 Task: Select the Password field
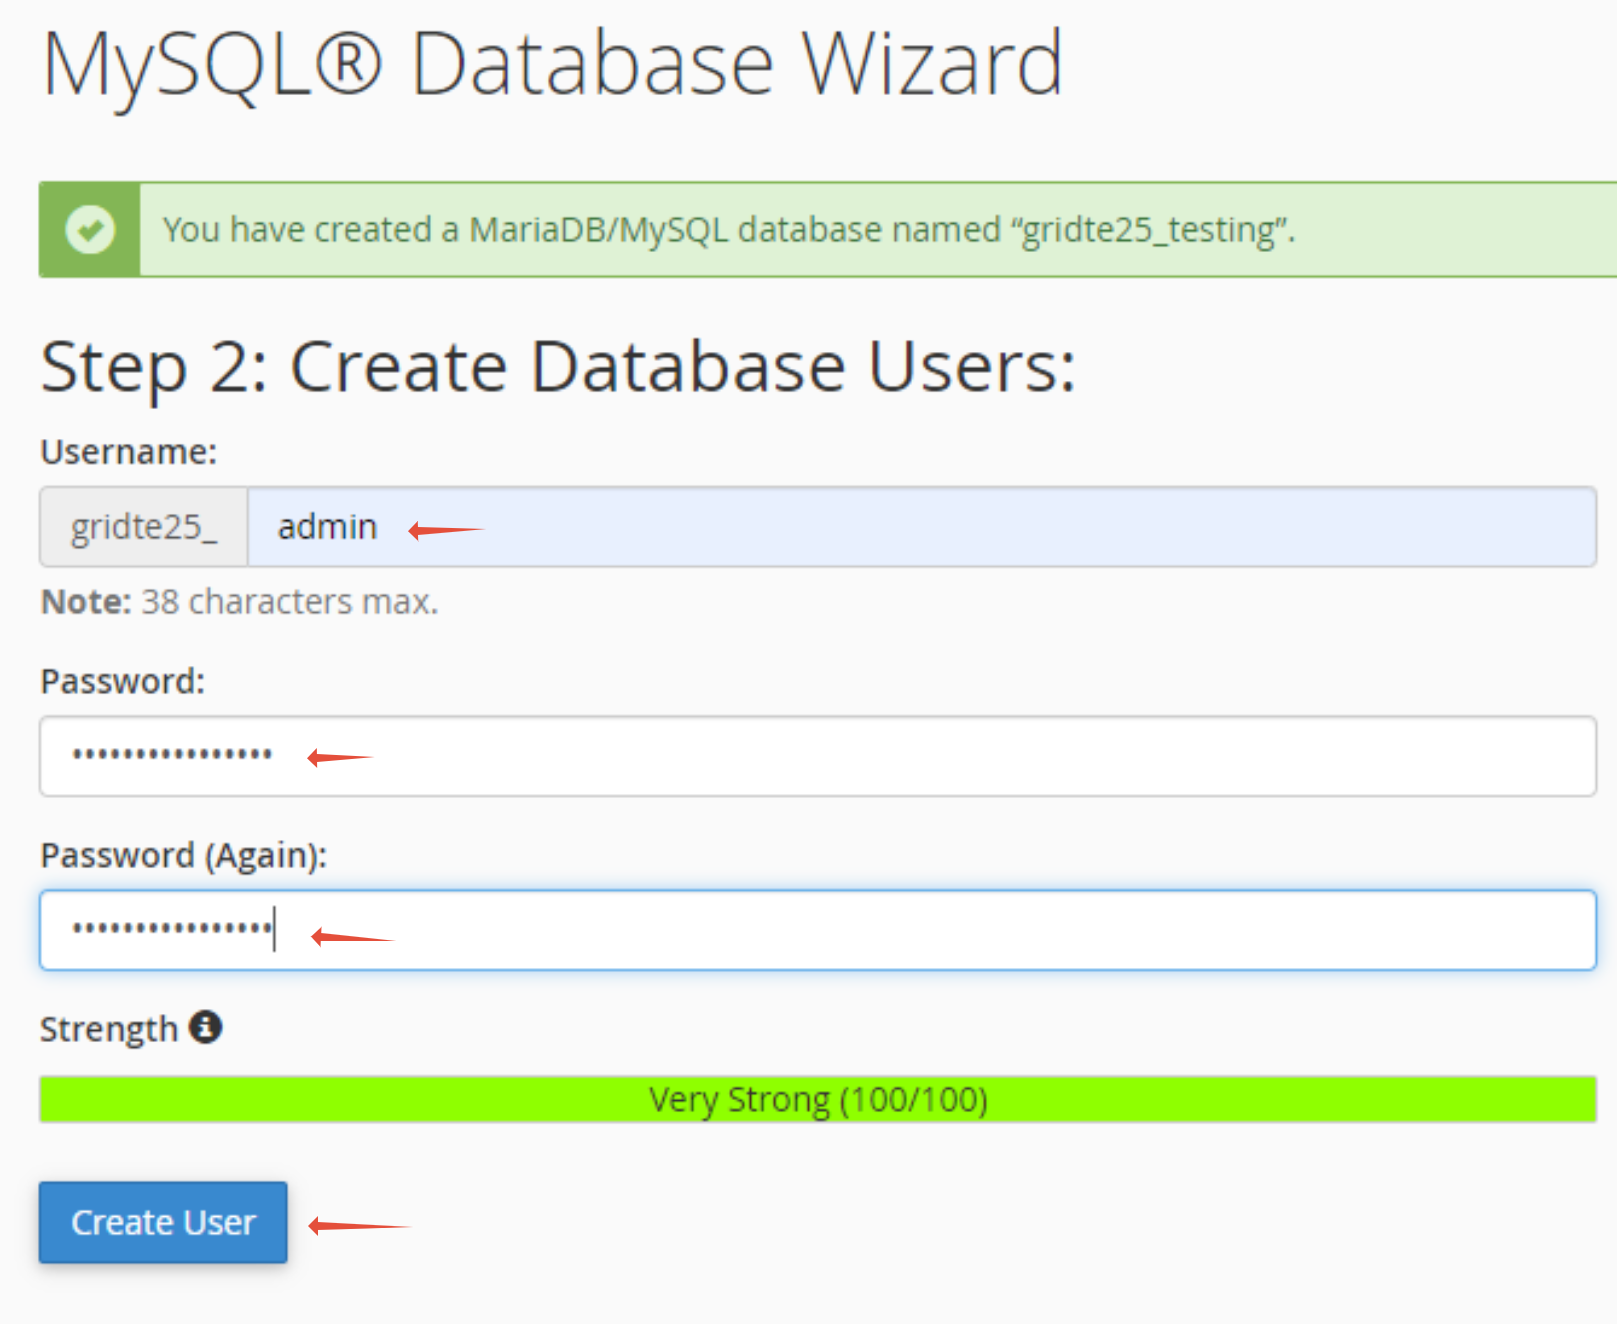817,756
